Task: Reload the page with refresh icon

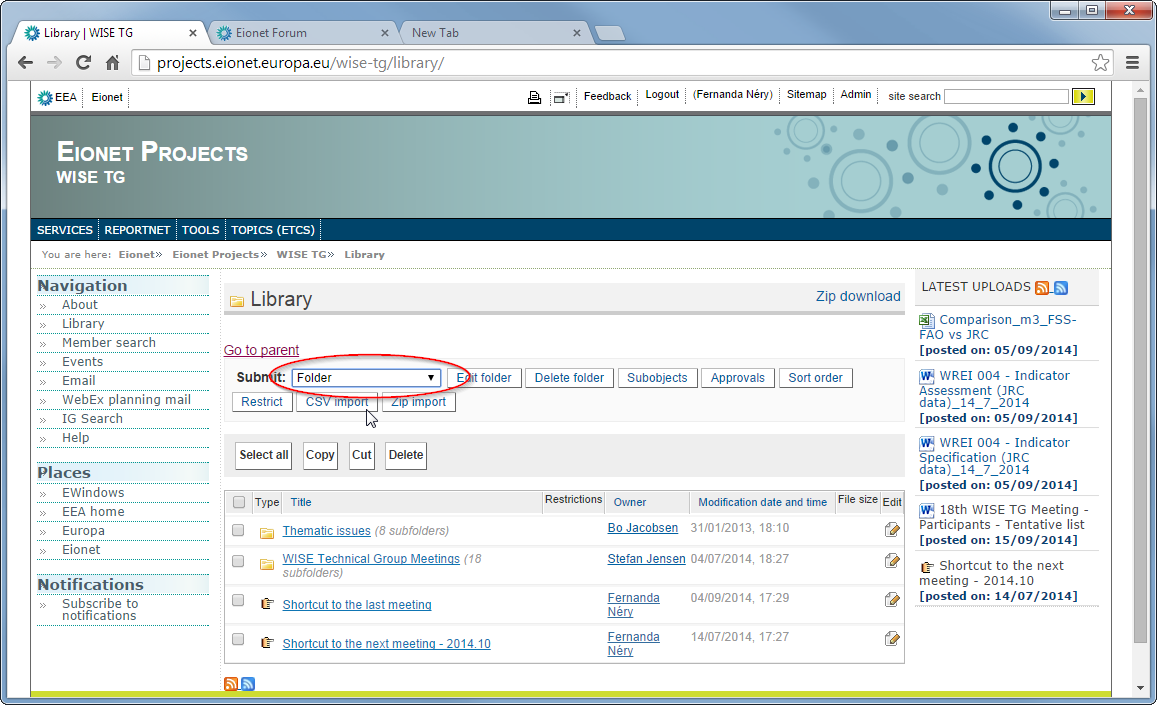Action: [x=83, y=63]
